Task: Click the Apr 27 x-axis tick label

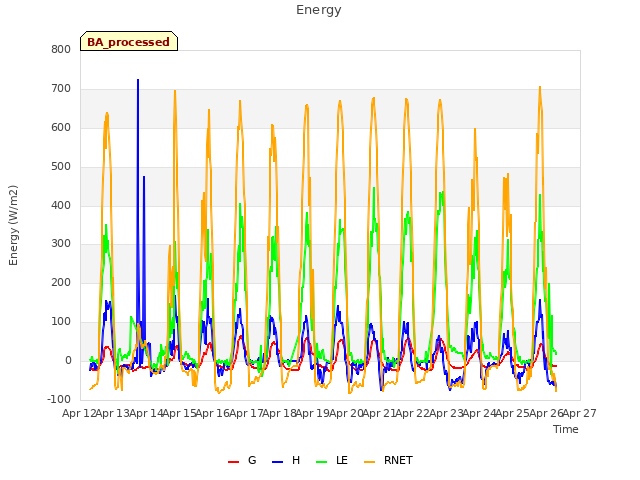Action: (x=580, y=413)
